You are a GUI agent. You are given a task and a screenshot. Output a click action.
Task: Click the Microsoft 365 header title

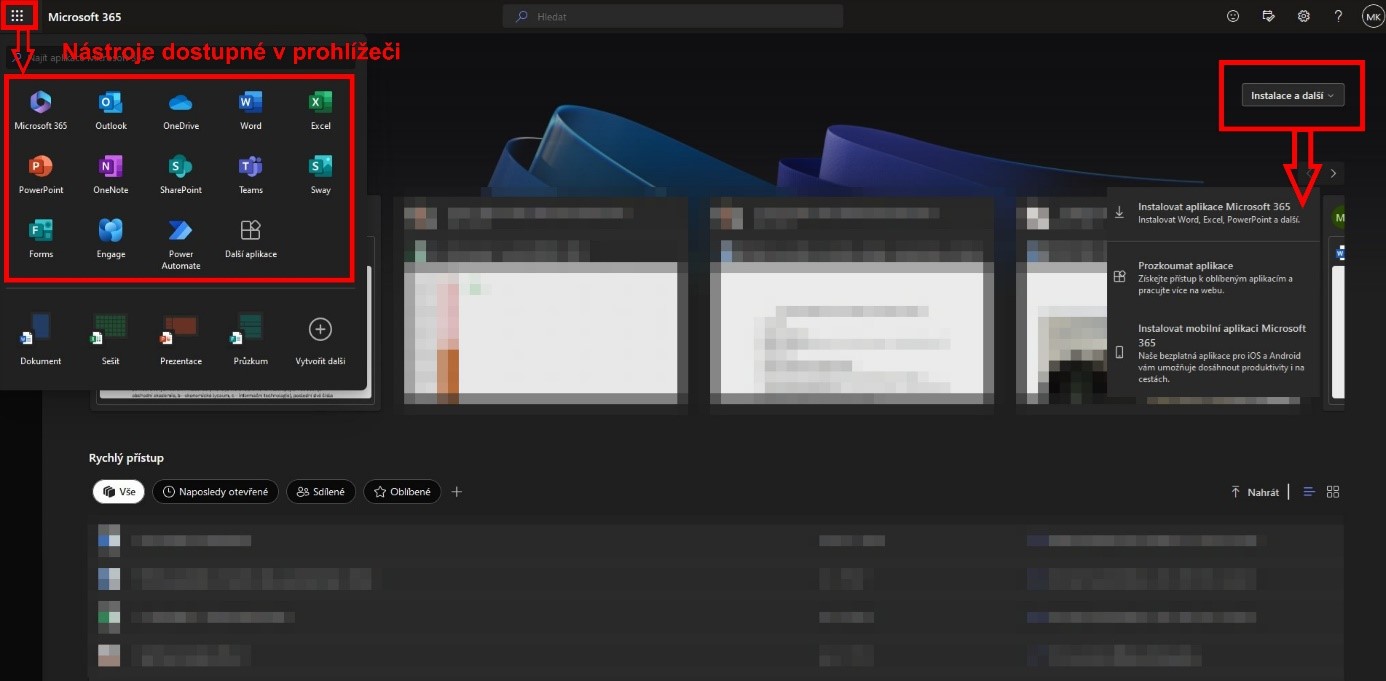85,17
